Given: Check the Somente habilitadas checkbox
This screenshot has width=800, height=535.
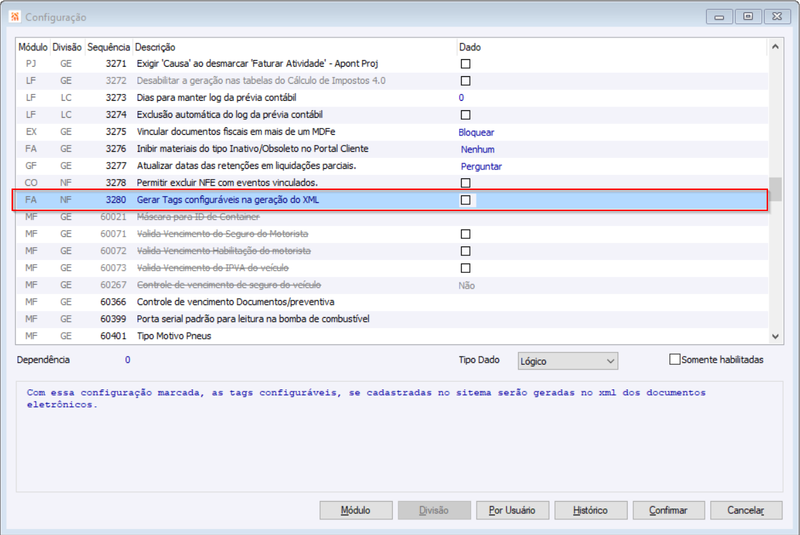Looking at the screenshot, I should [674, 360].
